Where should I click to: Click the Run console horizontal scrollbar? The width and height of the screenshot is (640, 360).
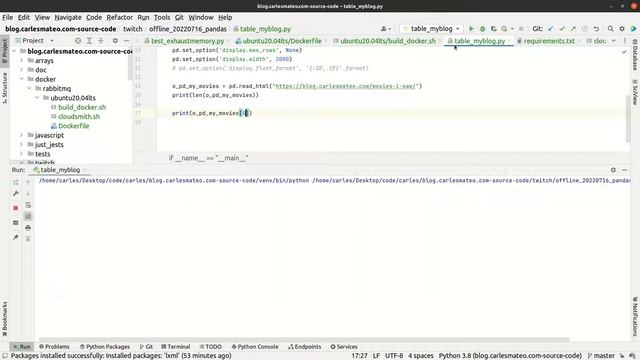[304, 340]
